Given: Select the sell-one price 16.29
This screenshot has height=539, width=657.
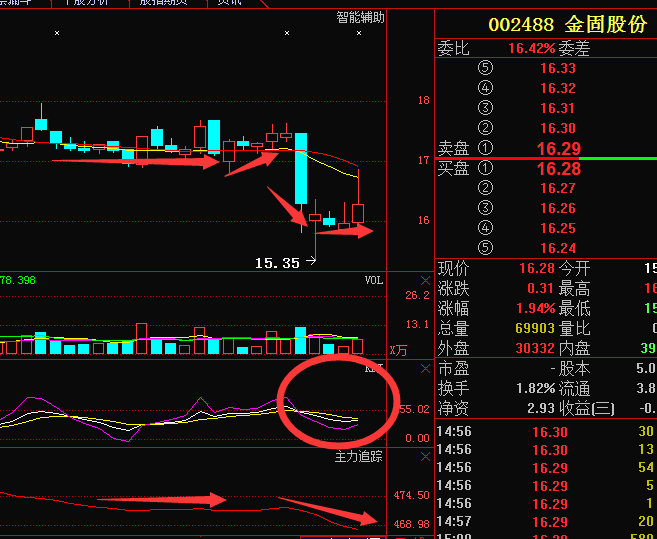Looking at the screenshot, I should click(x=557, y=148).
